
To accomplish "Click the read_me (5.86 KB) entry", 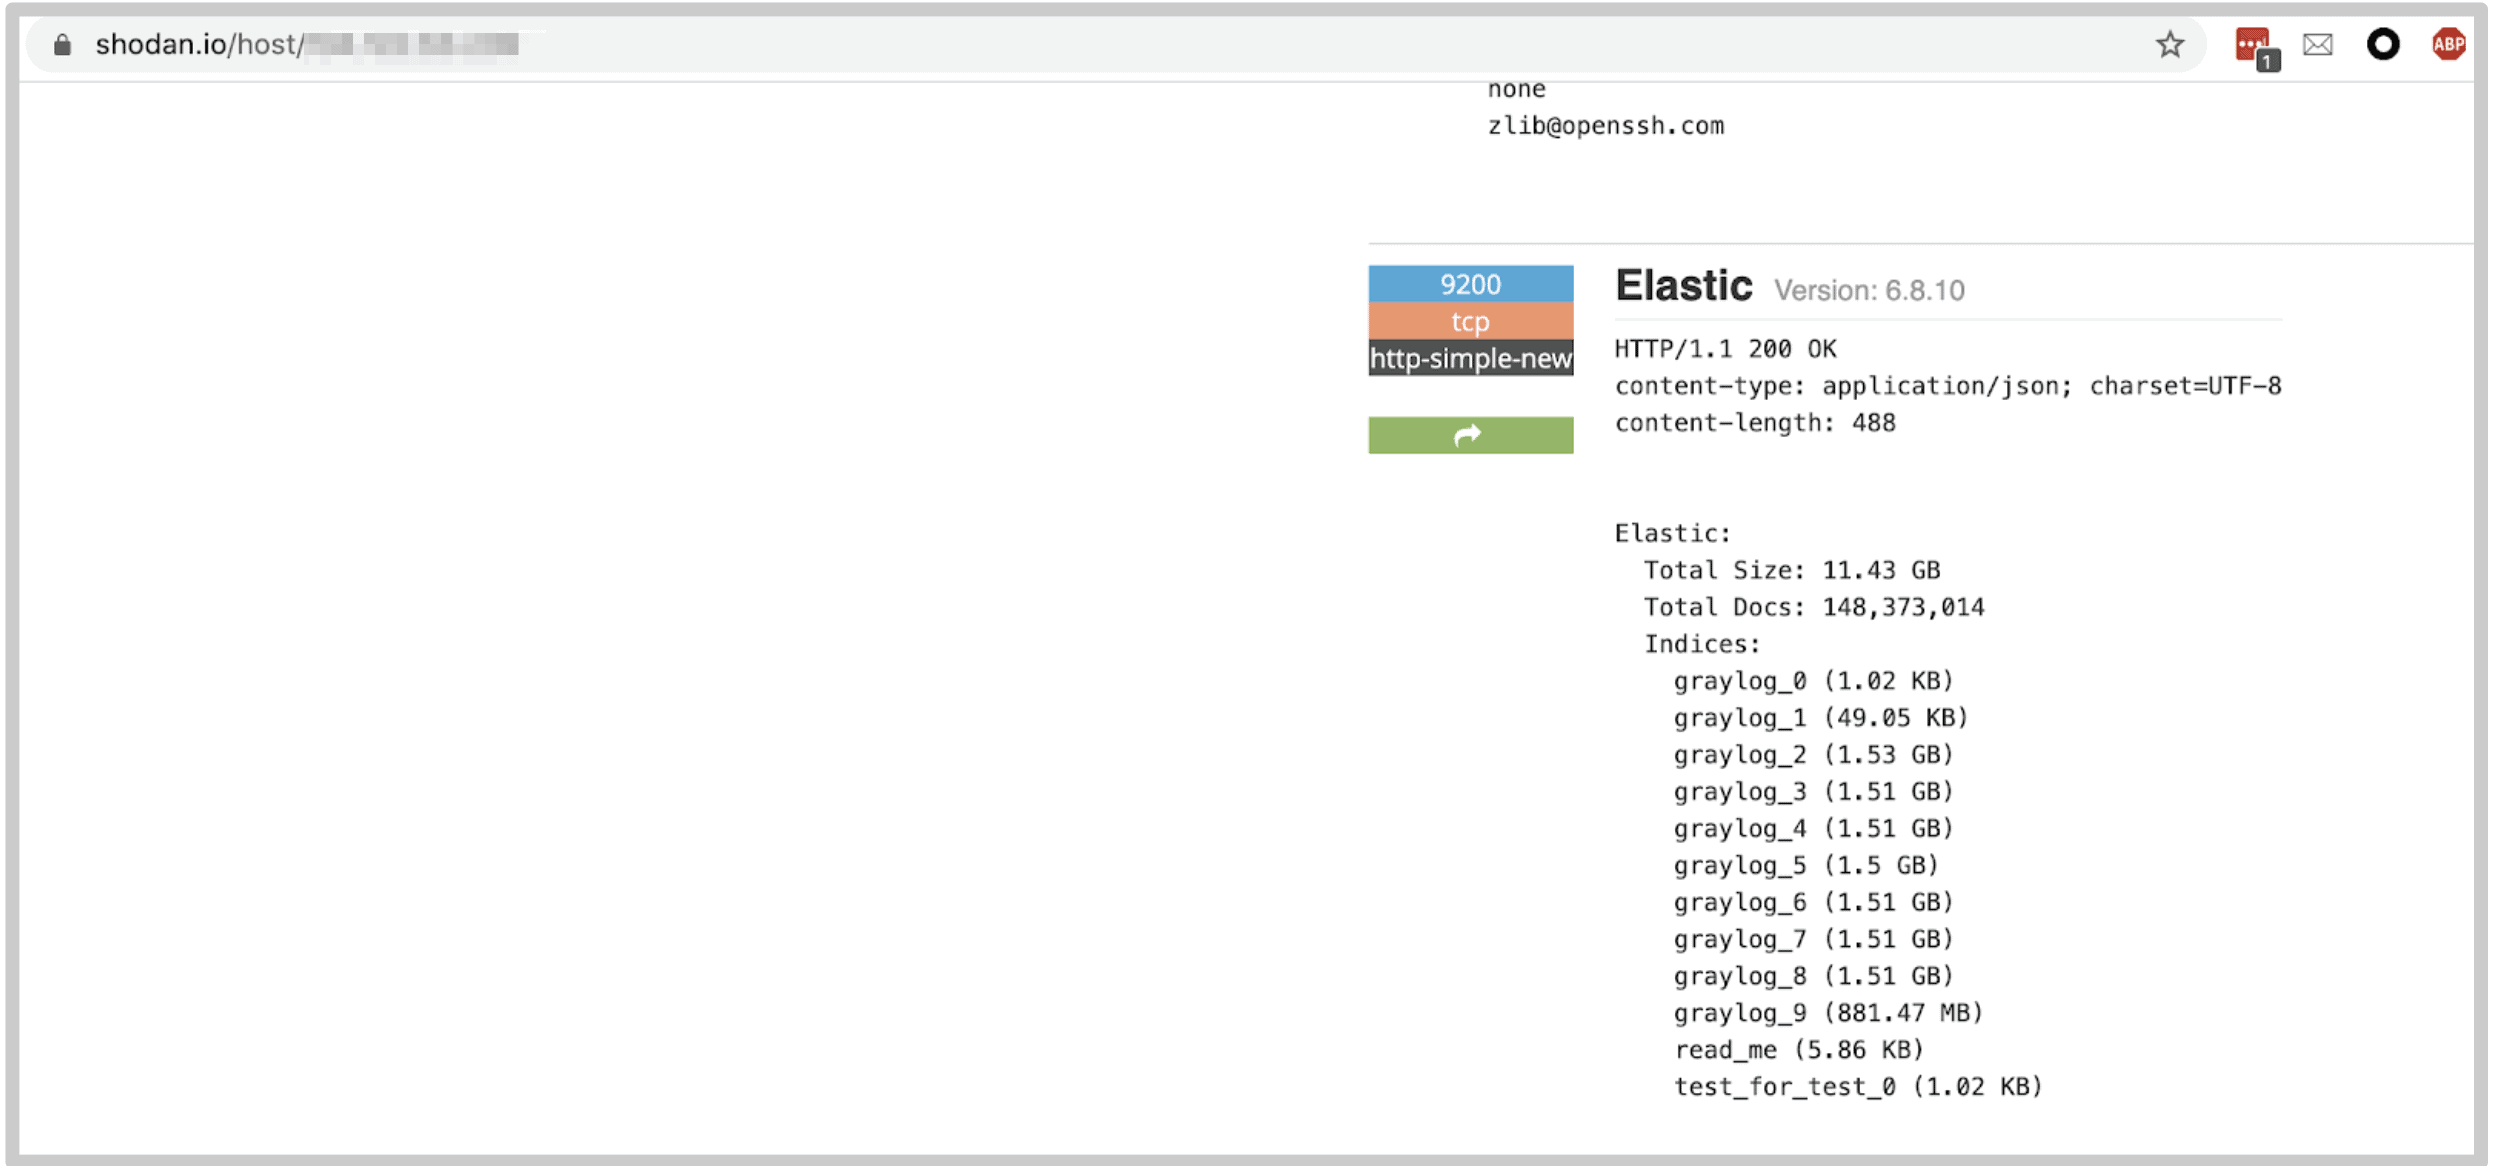I will coord(1799,1050).
